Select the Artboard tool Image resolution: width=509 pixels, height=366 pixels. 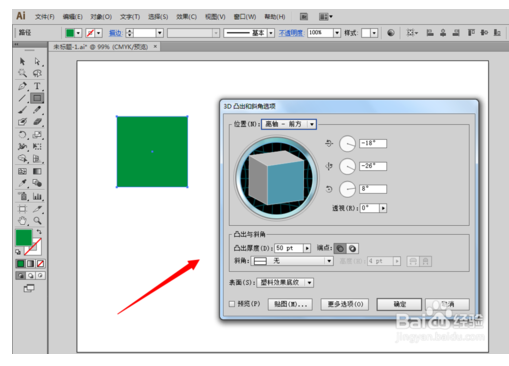(x=22, y=209)
